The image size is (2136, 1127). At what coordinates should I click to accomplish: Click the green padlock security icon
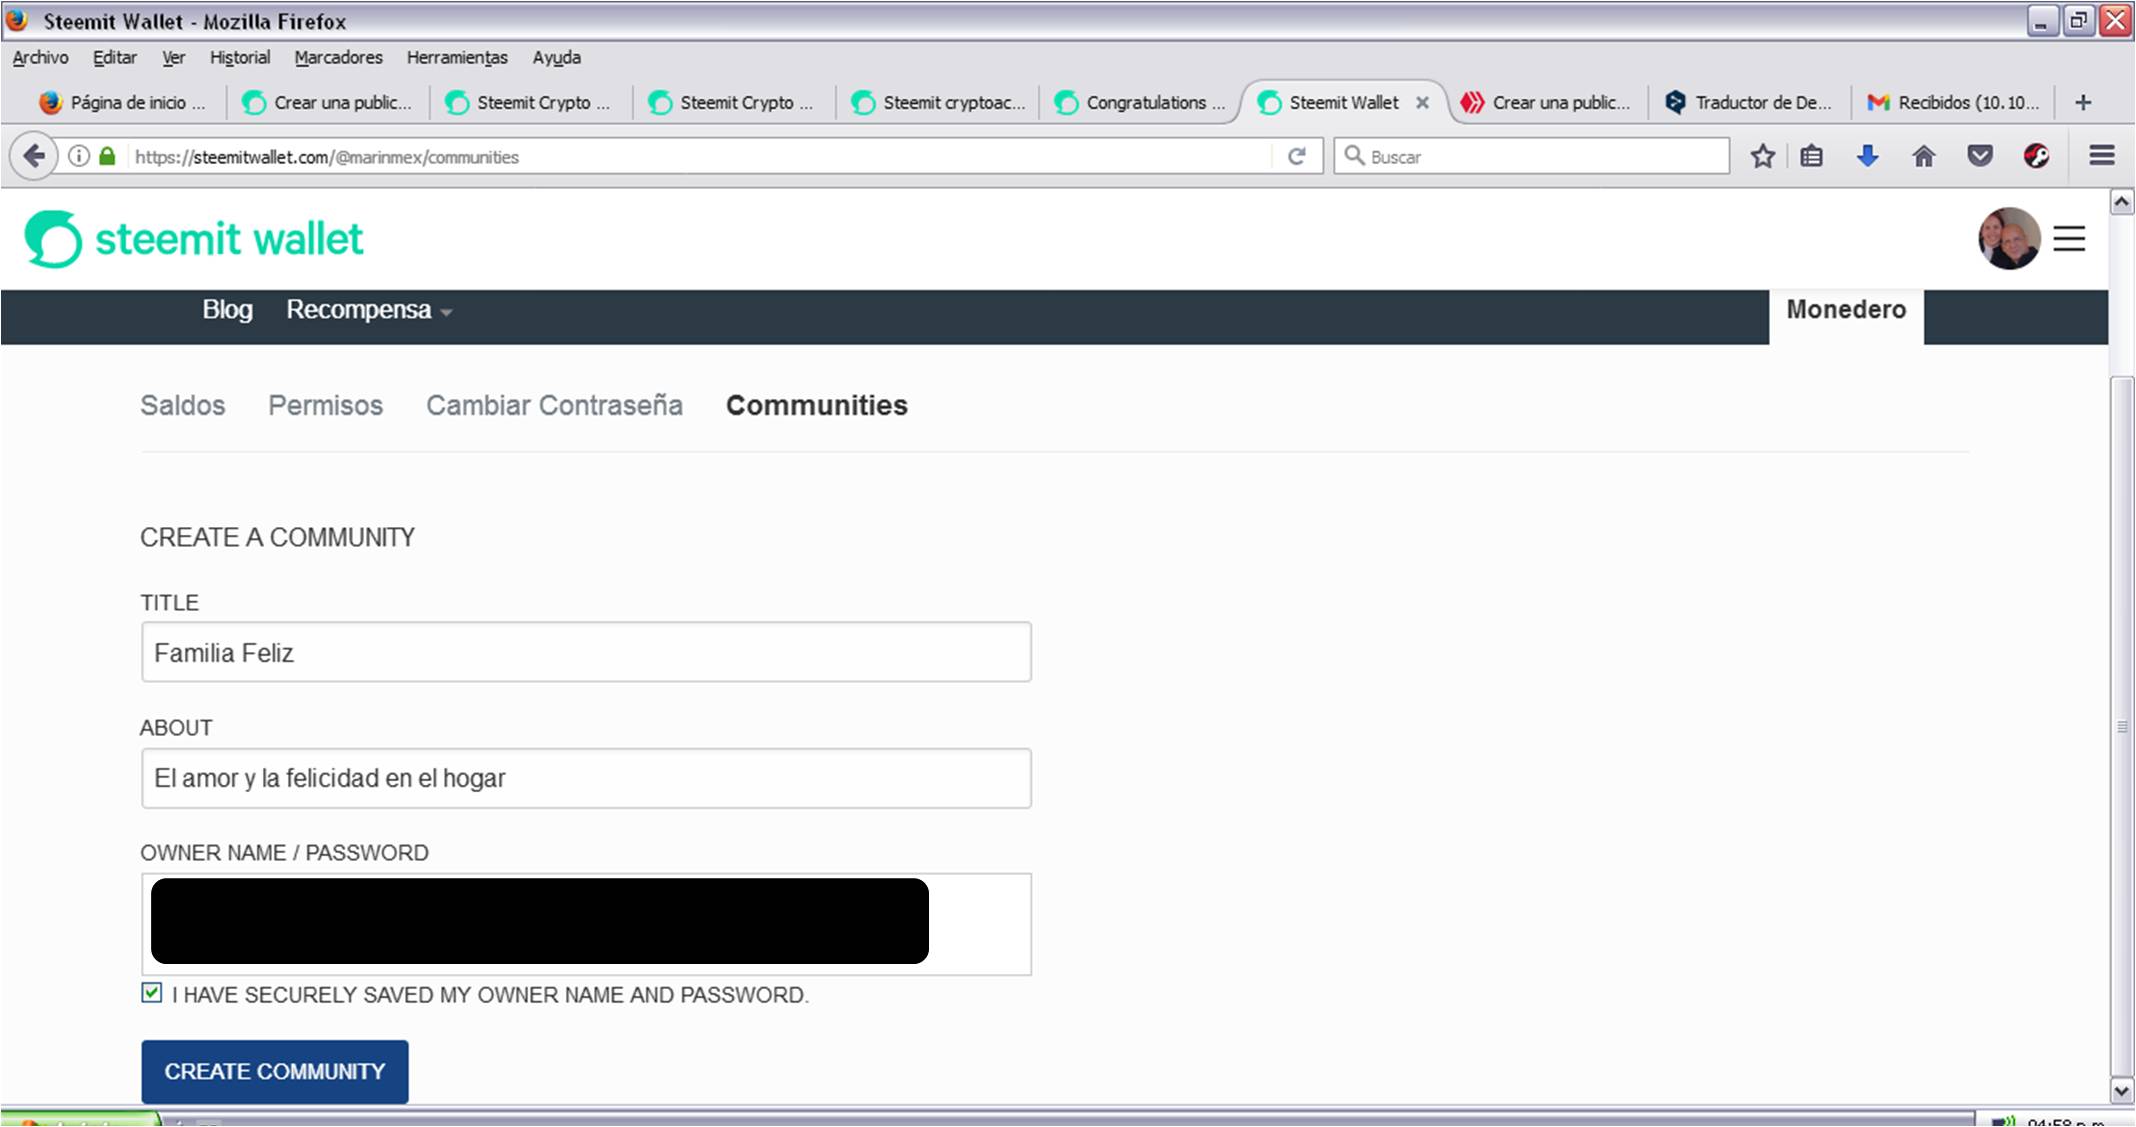coord(108,156)
